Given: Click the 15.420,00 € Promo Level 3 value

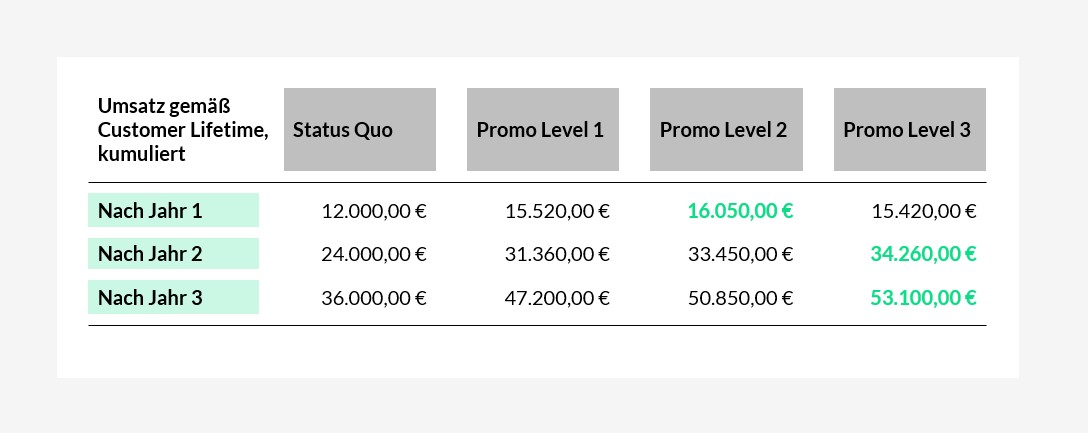Looking at the screenshot, I should [924, 211].
